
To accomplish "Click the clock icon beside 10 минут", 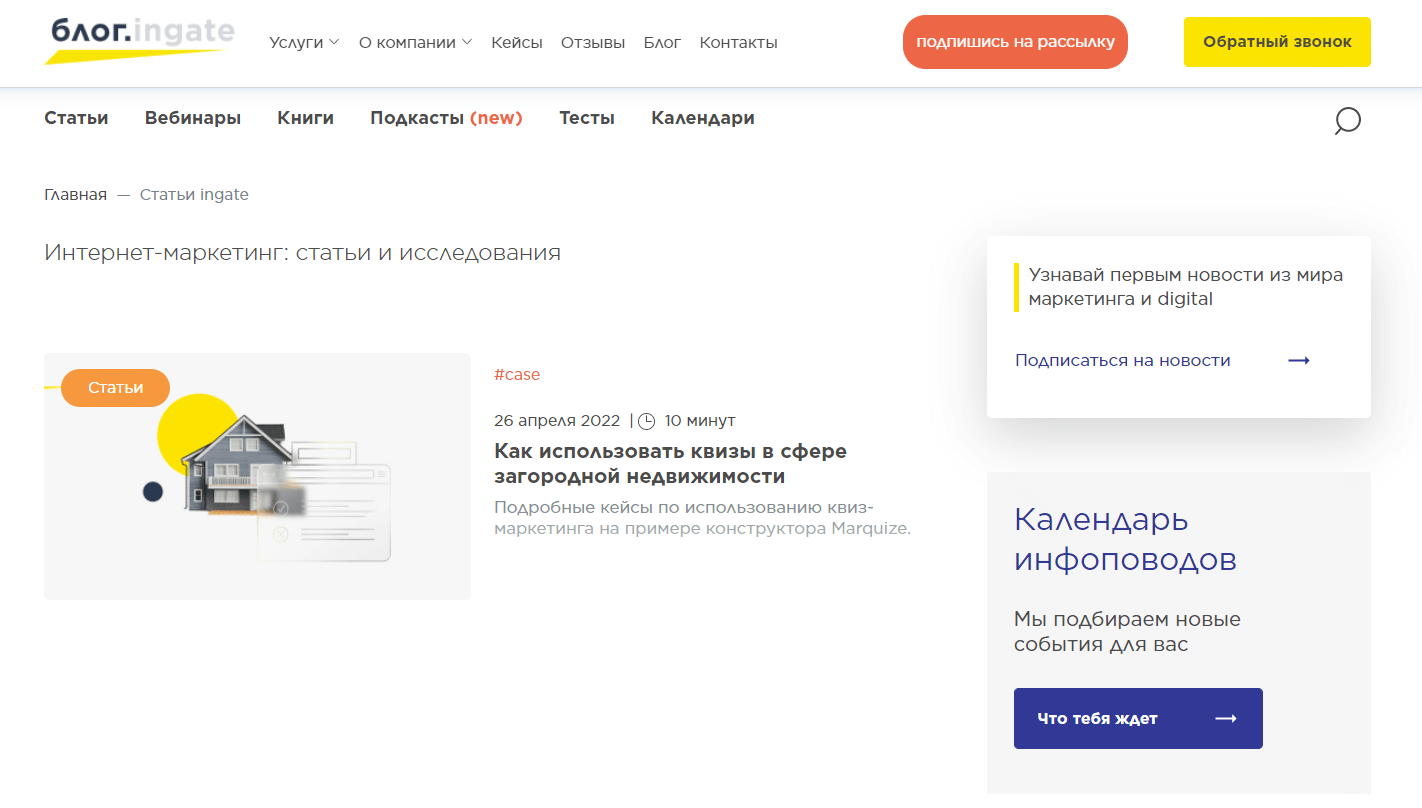I will (x=647, y=421).
